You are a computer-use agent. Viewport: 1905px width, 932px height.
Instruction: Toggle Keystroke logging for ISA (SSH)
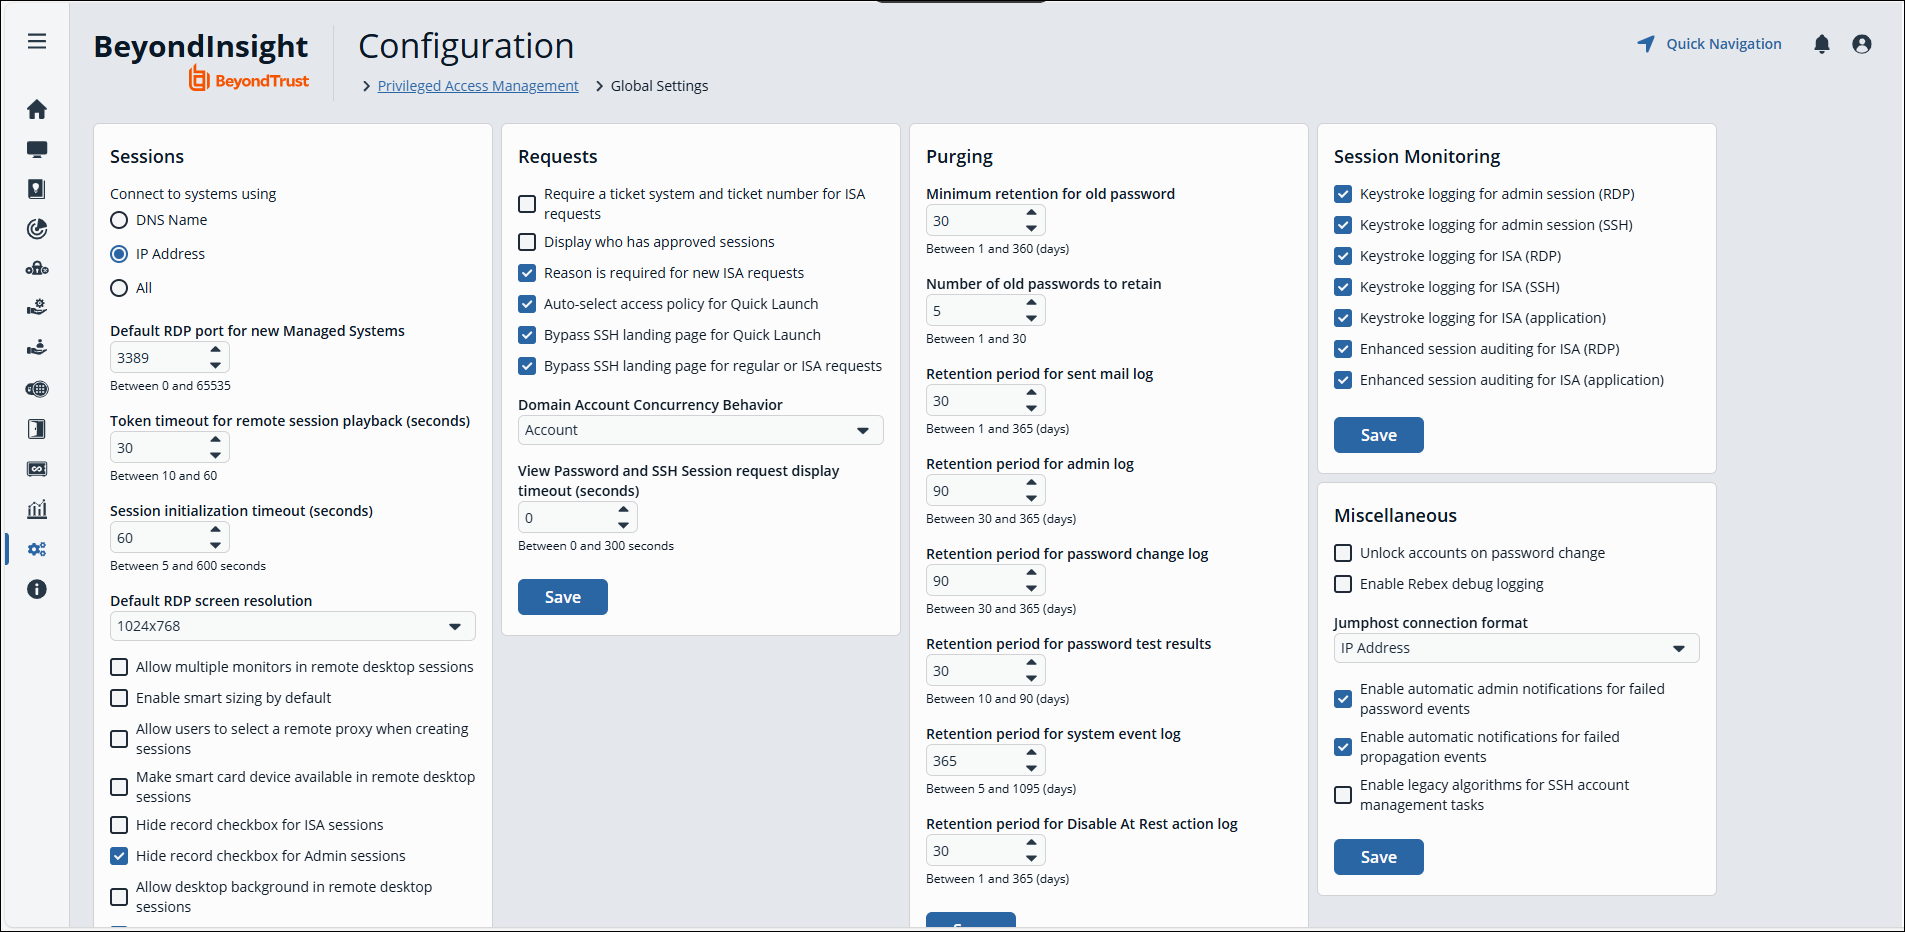click(x=1343, y=287)
